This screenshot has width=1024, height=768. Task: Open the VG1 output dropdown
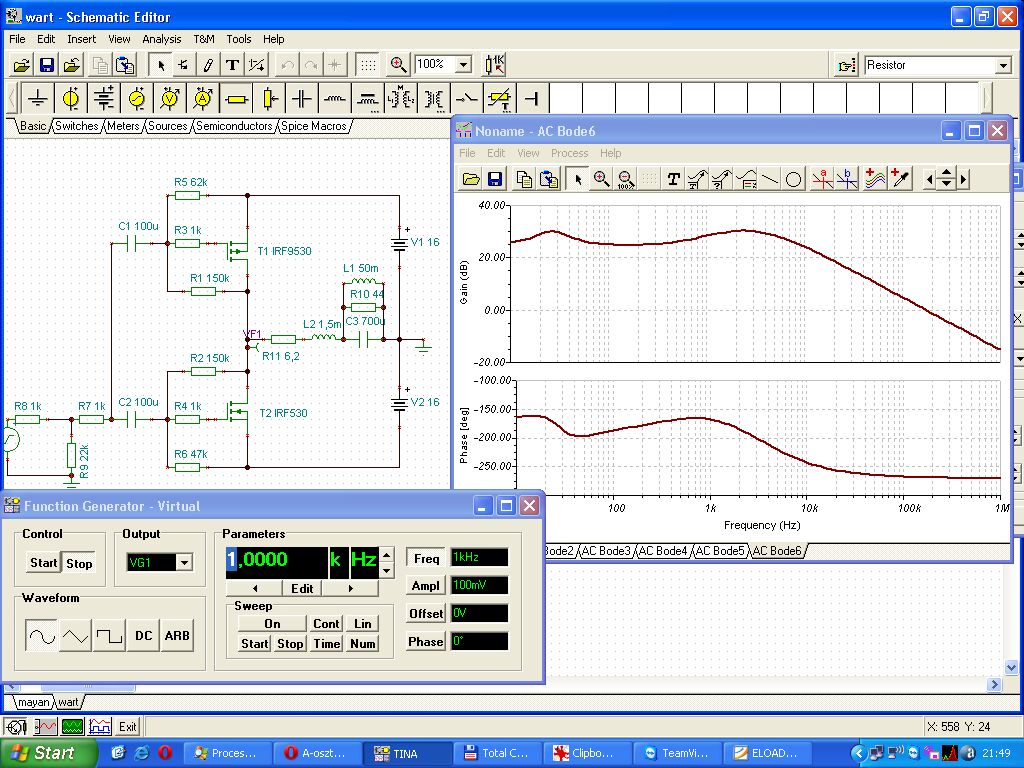pyautogui.click(x=183, y=563)
